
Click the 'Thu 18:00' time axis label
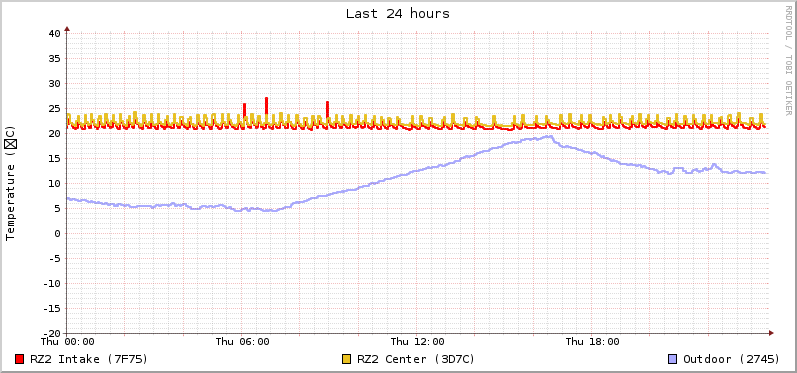tap(592, 342)
